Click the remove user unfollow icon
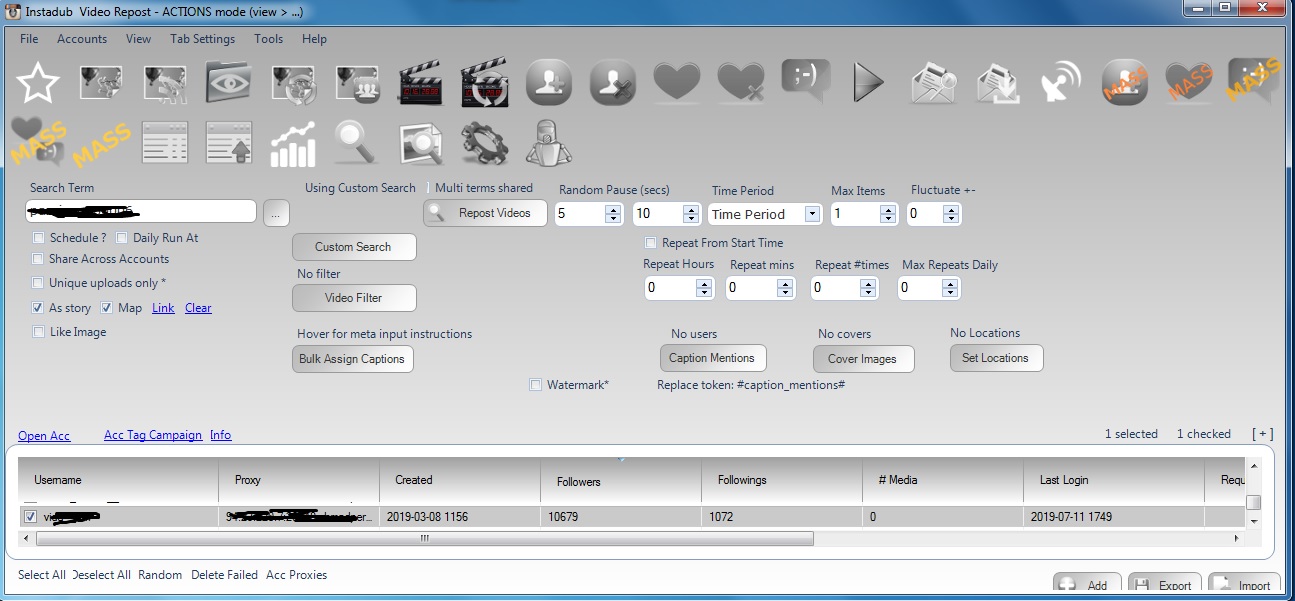 [x=612, y=82]
